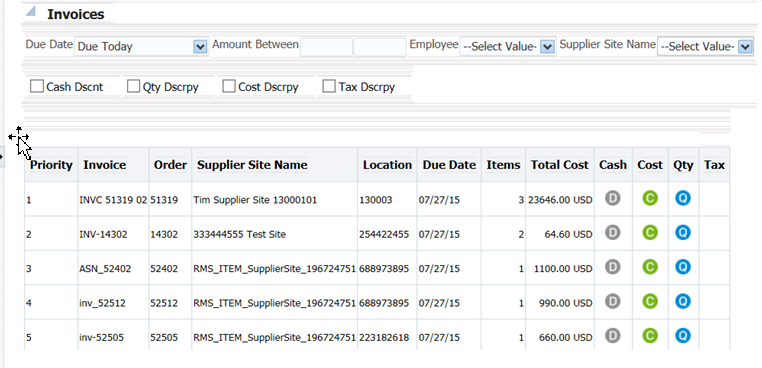
Task: Click the Cost column header
Action: coord(650,165)
